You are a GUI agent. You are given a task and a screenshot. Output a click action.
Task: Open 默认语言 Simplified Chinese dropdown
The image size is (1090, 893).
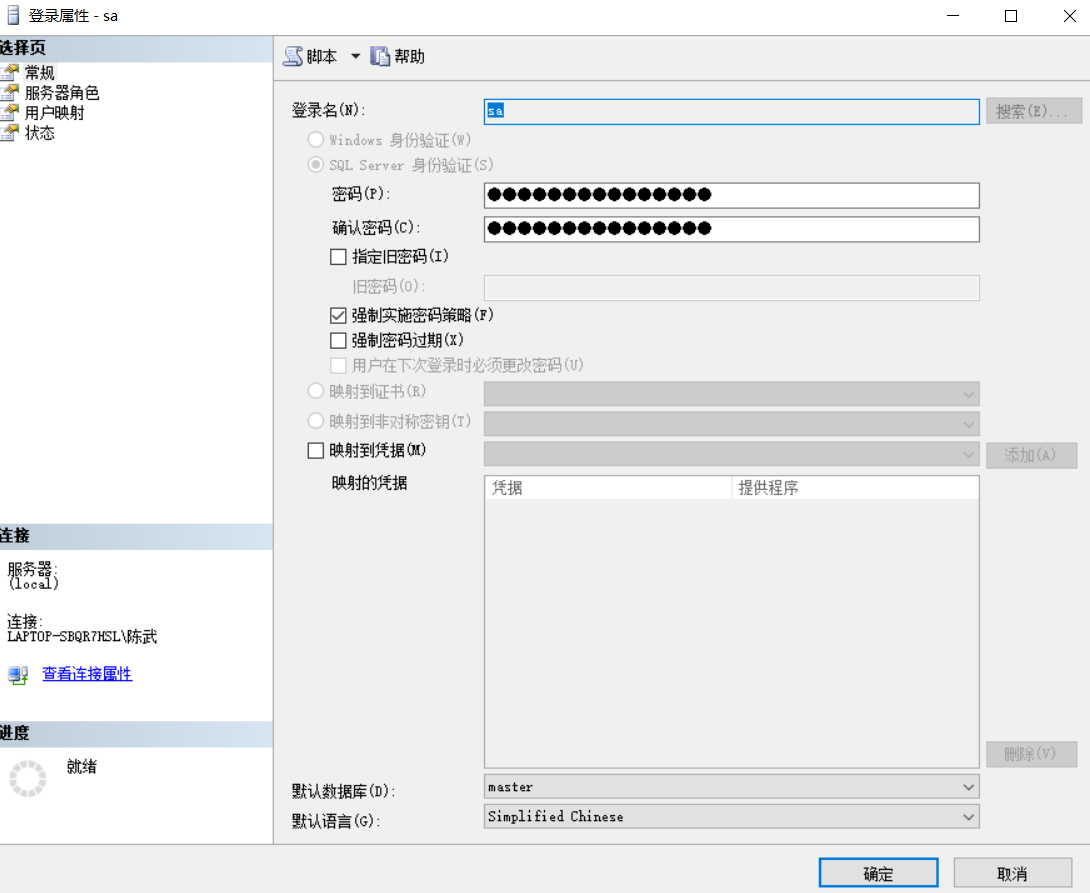click(731, 817)
